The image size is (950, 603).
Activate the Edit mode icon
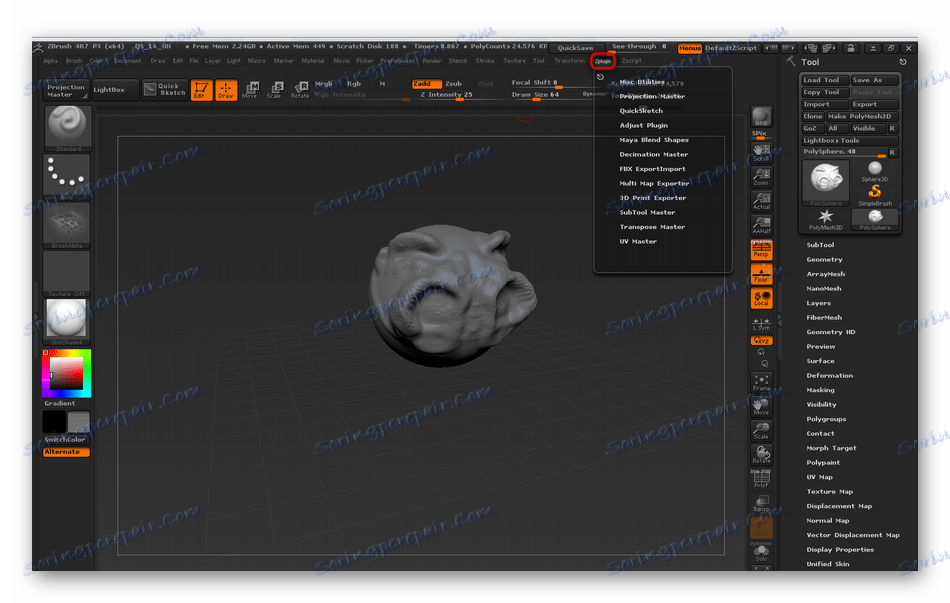click(202, 90)
